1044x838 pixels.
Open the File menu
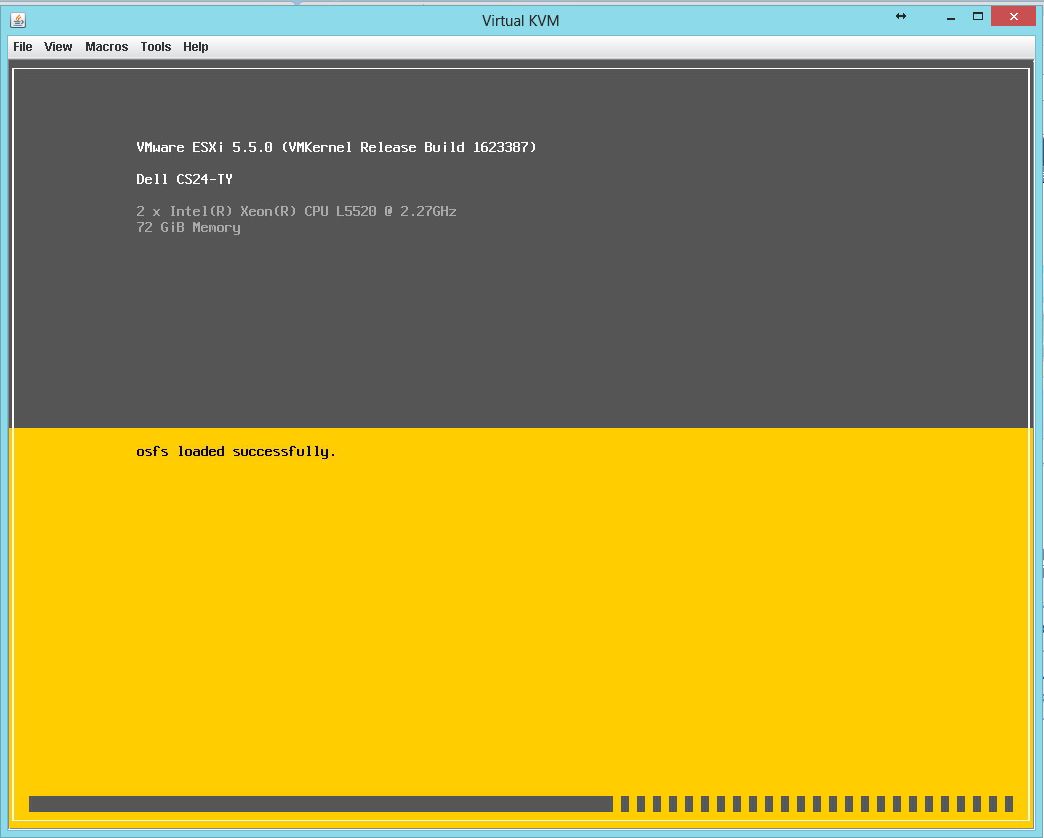(x=22, y=46)
